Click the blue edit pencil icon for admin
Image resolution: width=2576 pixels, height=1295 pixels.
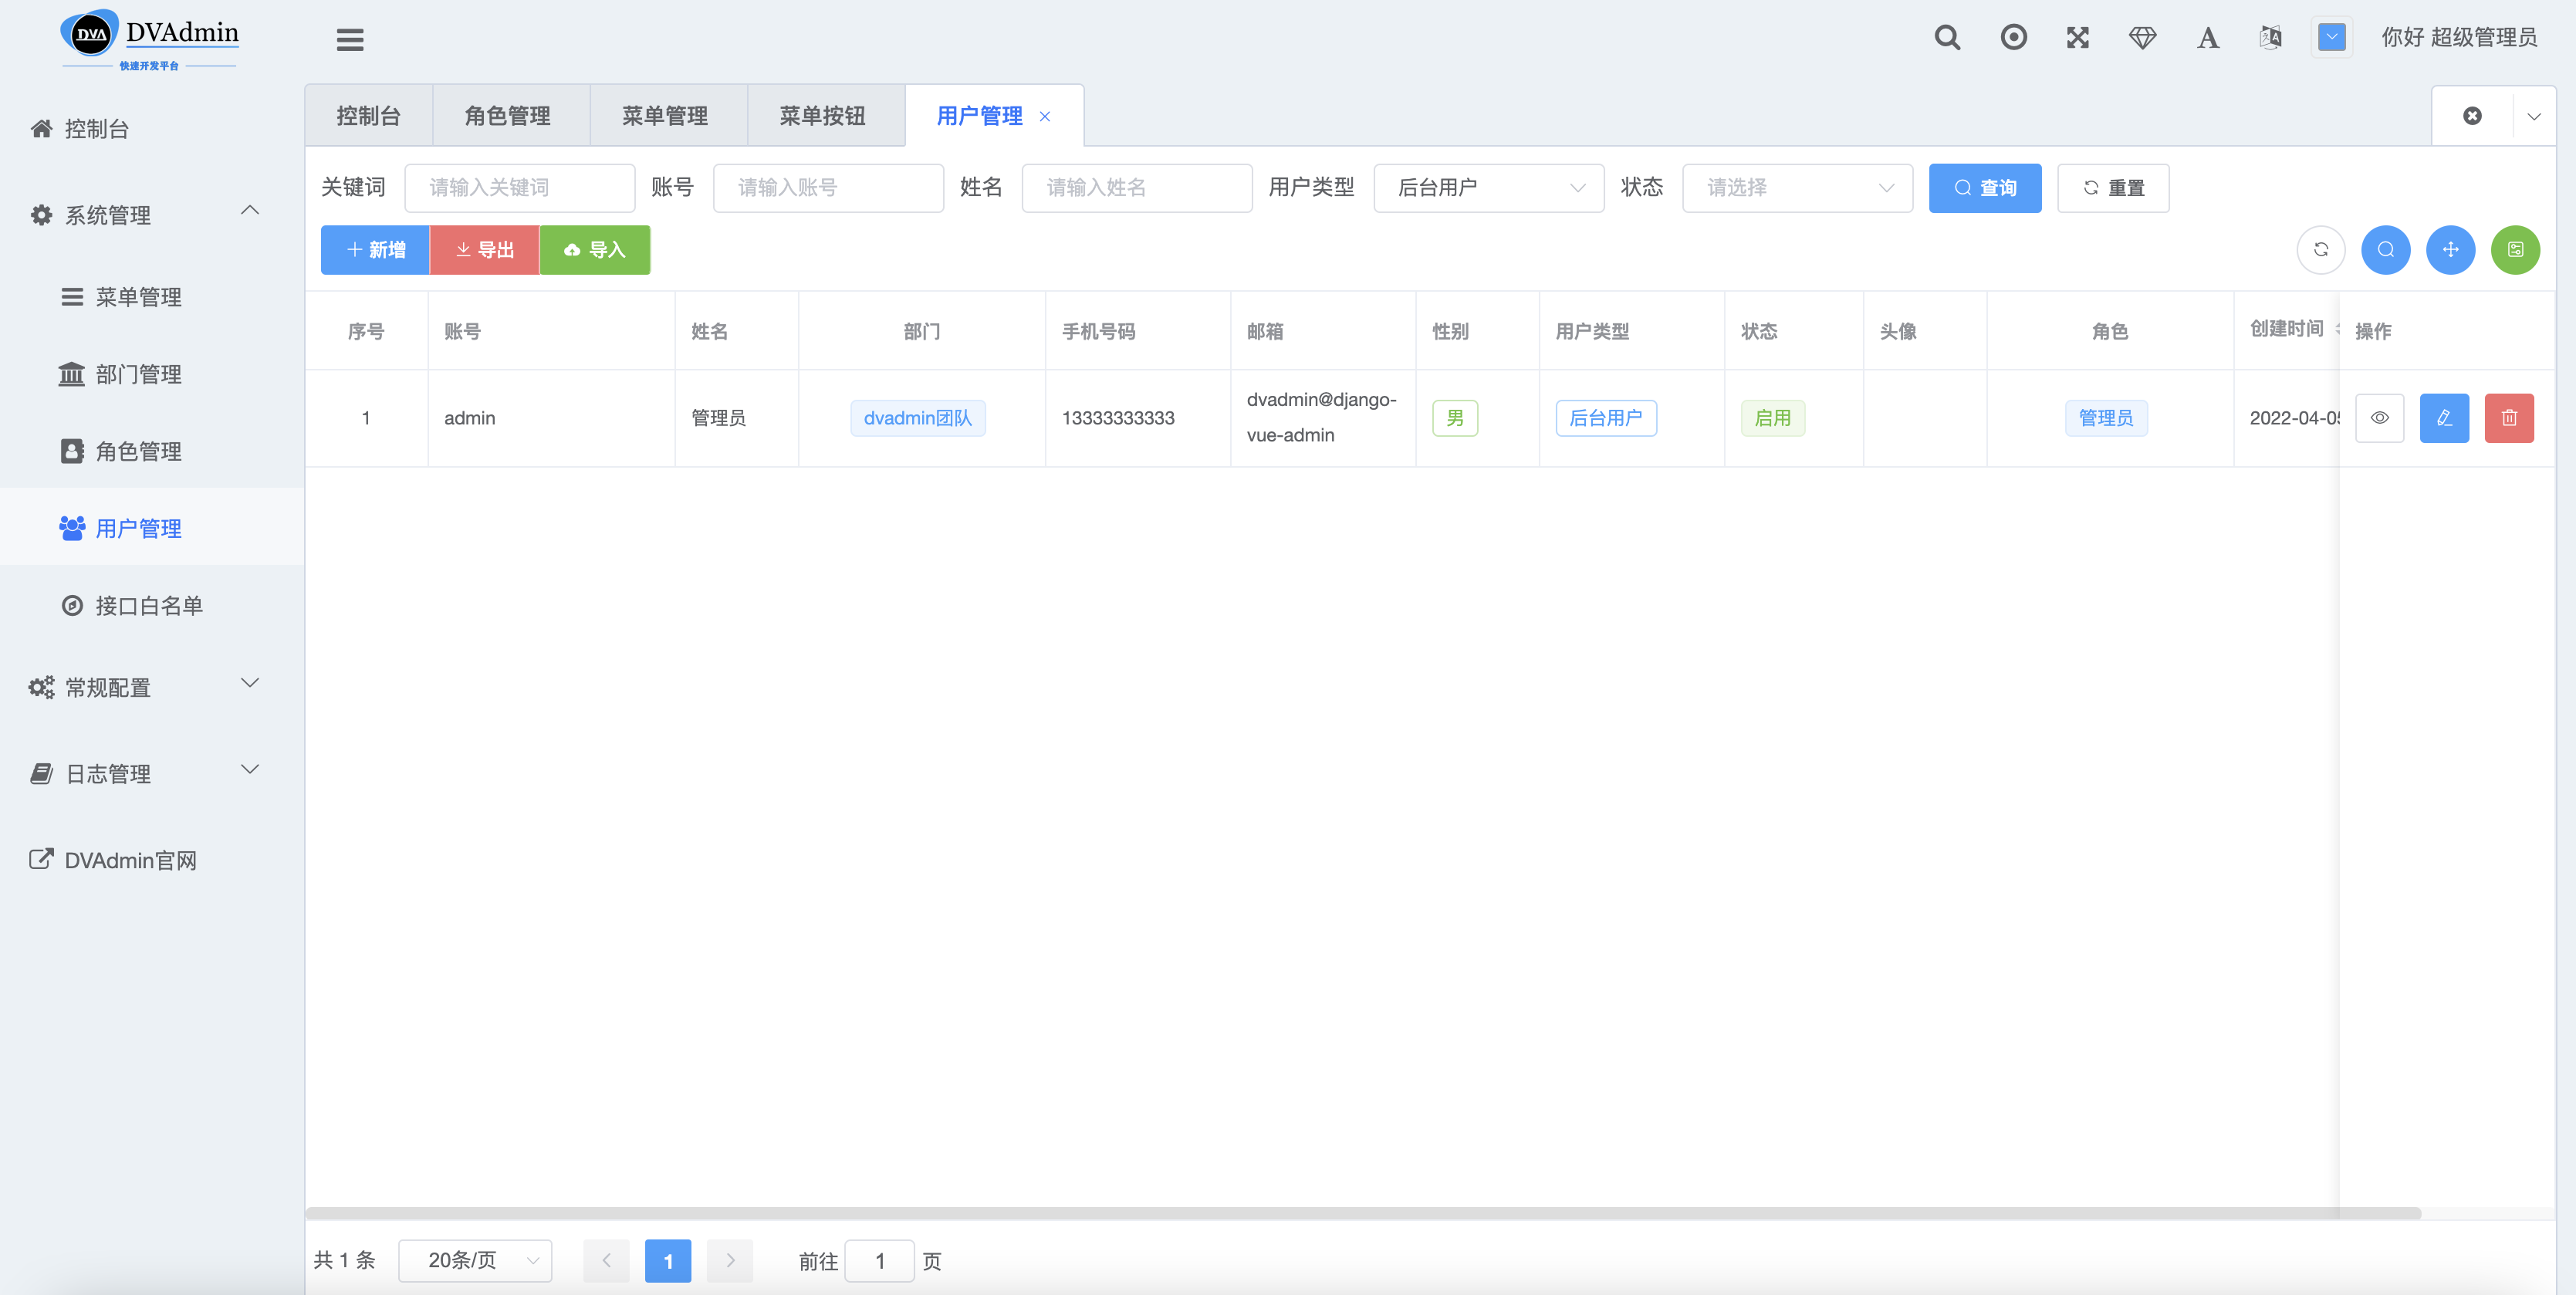2443,418
